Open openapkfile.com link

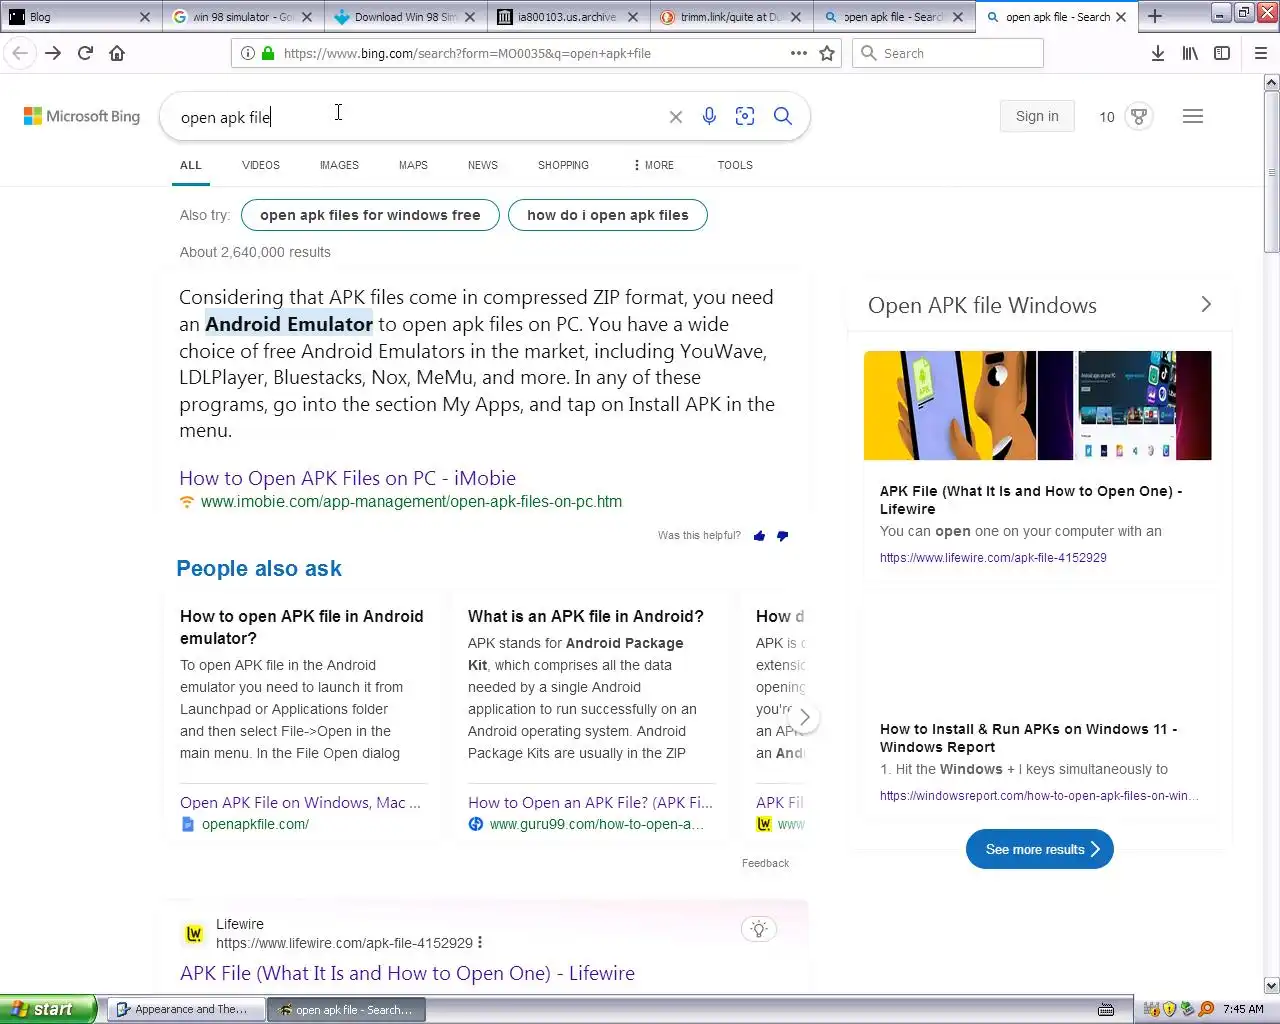point(255,824)
